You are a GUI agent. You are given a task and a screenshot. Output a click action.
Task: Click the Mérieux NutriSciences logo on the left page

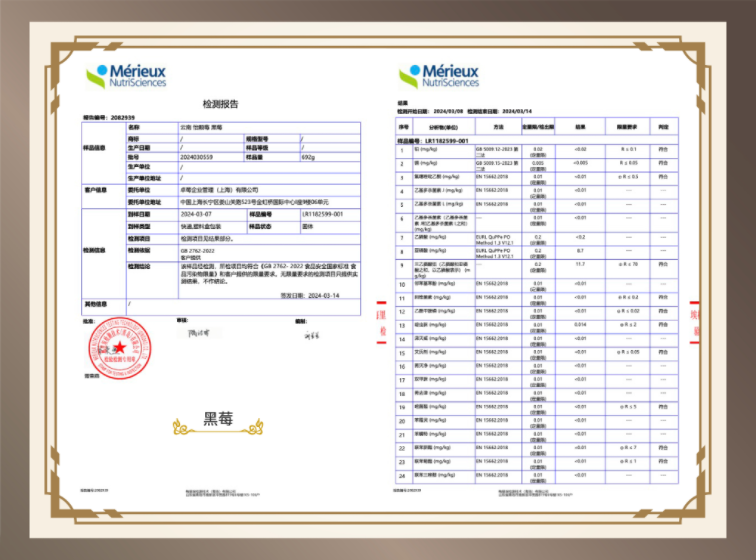tap(126, 77)
